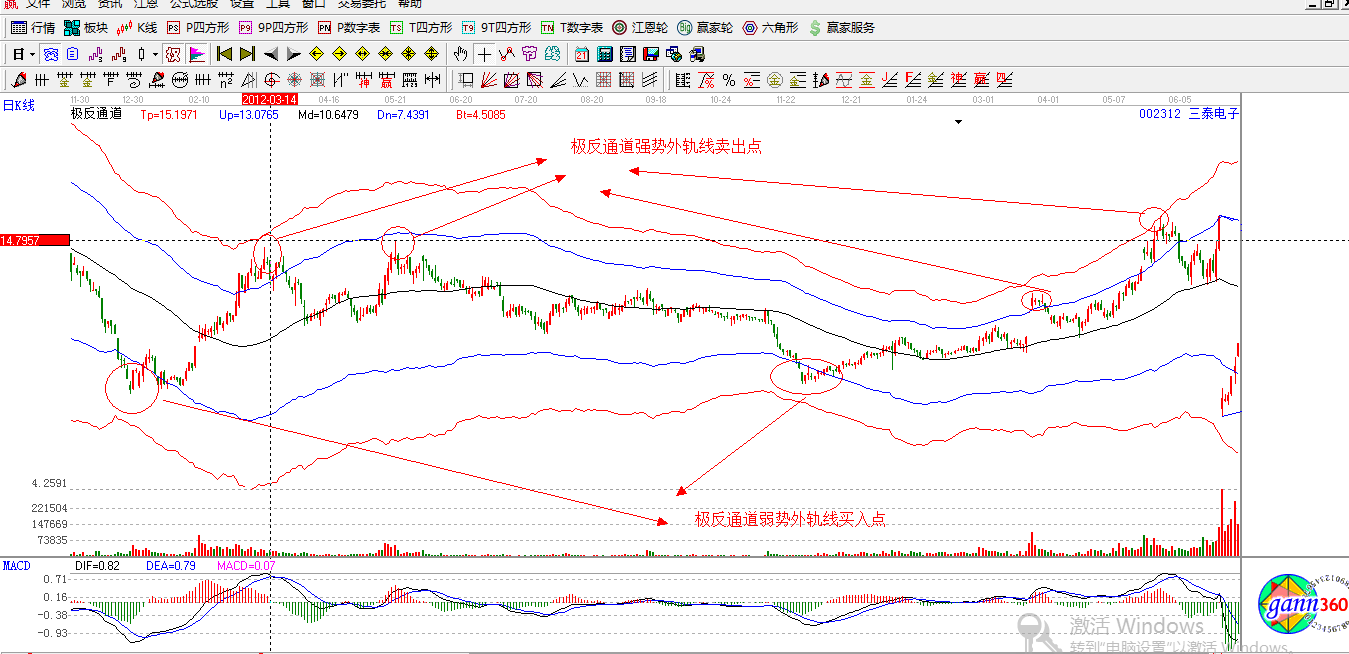Open the 行情 market quotes view
1349x654 pixels.
pyautogui.click(x=33, y=28)
